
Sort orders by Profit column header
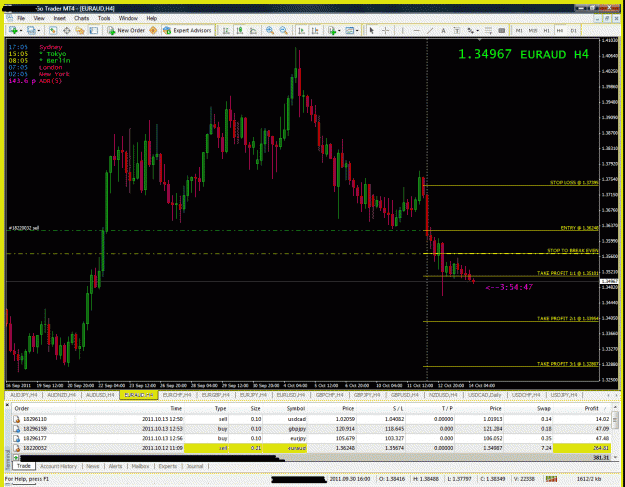tap(591, 408)
